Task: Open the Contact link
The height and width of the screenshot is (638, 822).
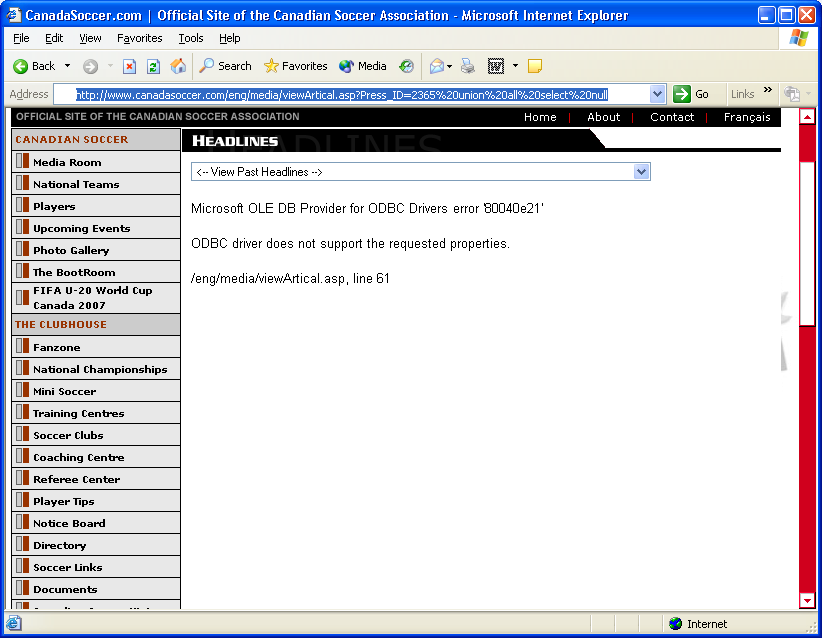Action: click(x=672, y=117)
